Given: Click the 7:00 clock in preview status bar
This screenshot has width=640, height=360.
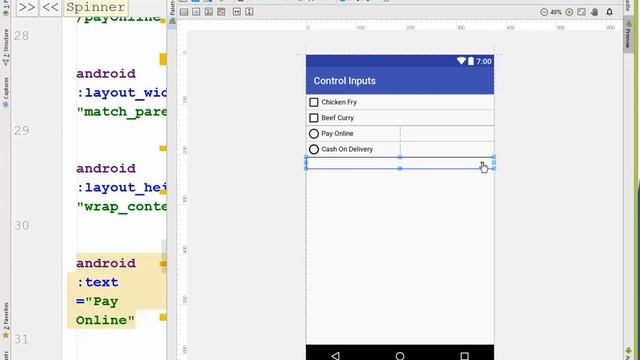Looking at the screenshot, I should coord(484,61).
